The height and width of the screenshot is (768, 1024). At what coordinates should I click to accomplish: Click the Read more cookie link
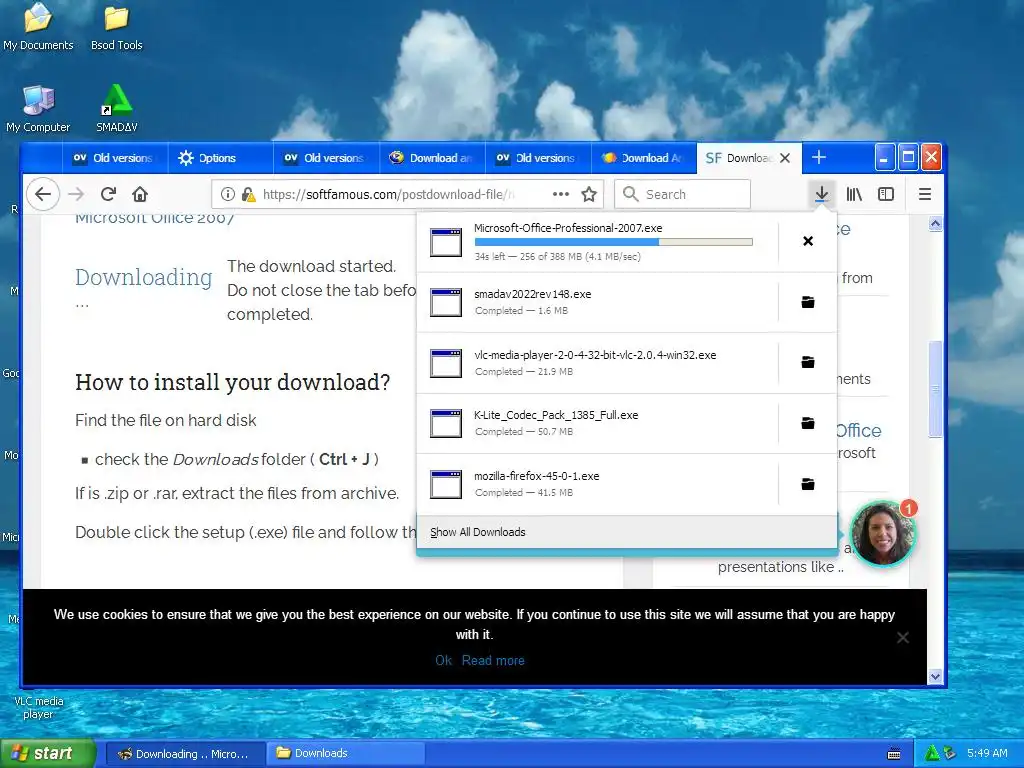[x=493, y=660]
